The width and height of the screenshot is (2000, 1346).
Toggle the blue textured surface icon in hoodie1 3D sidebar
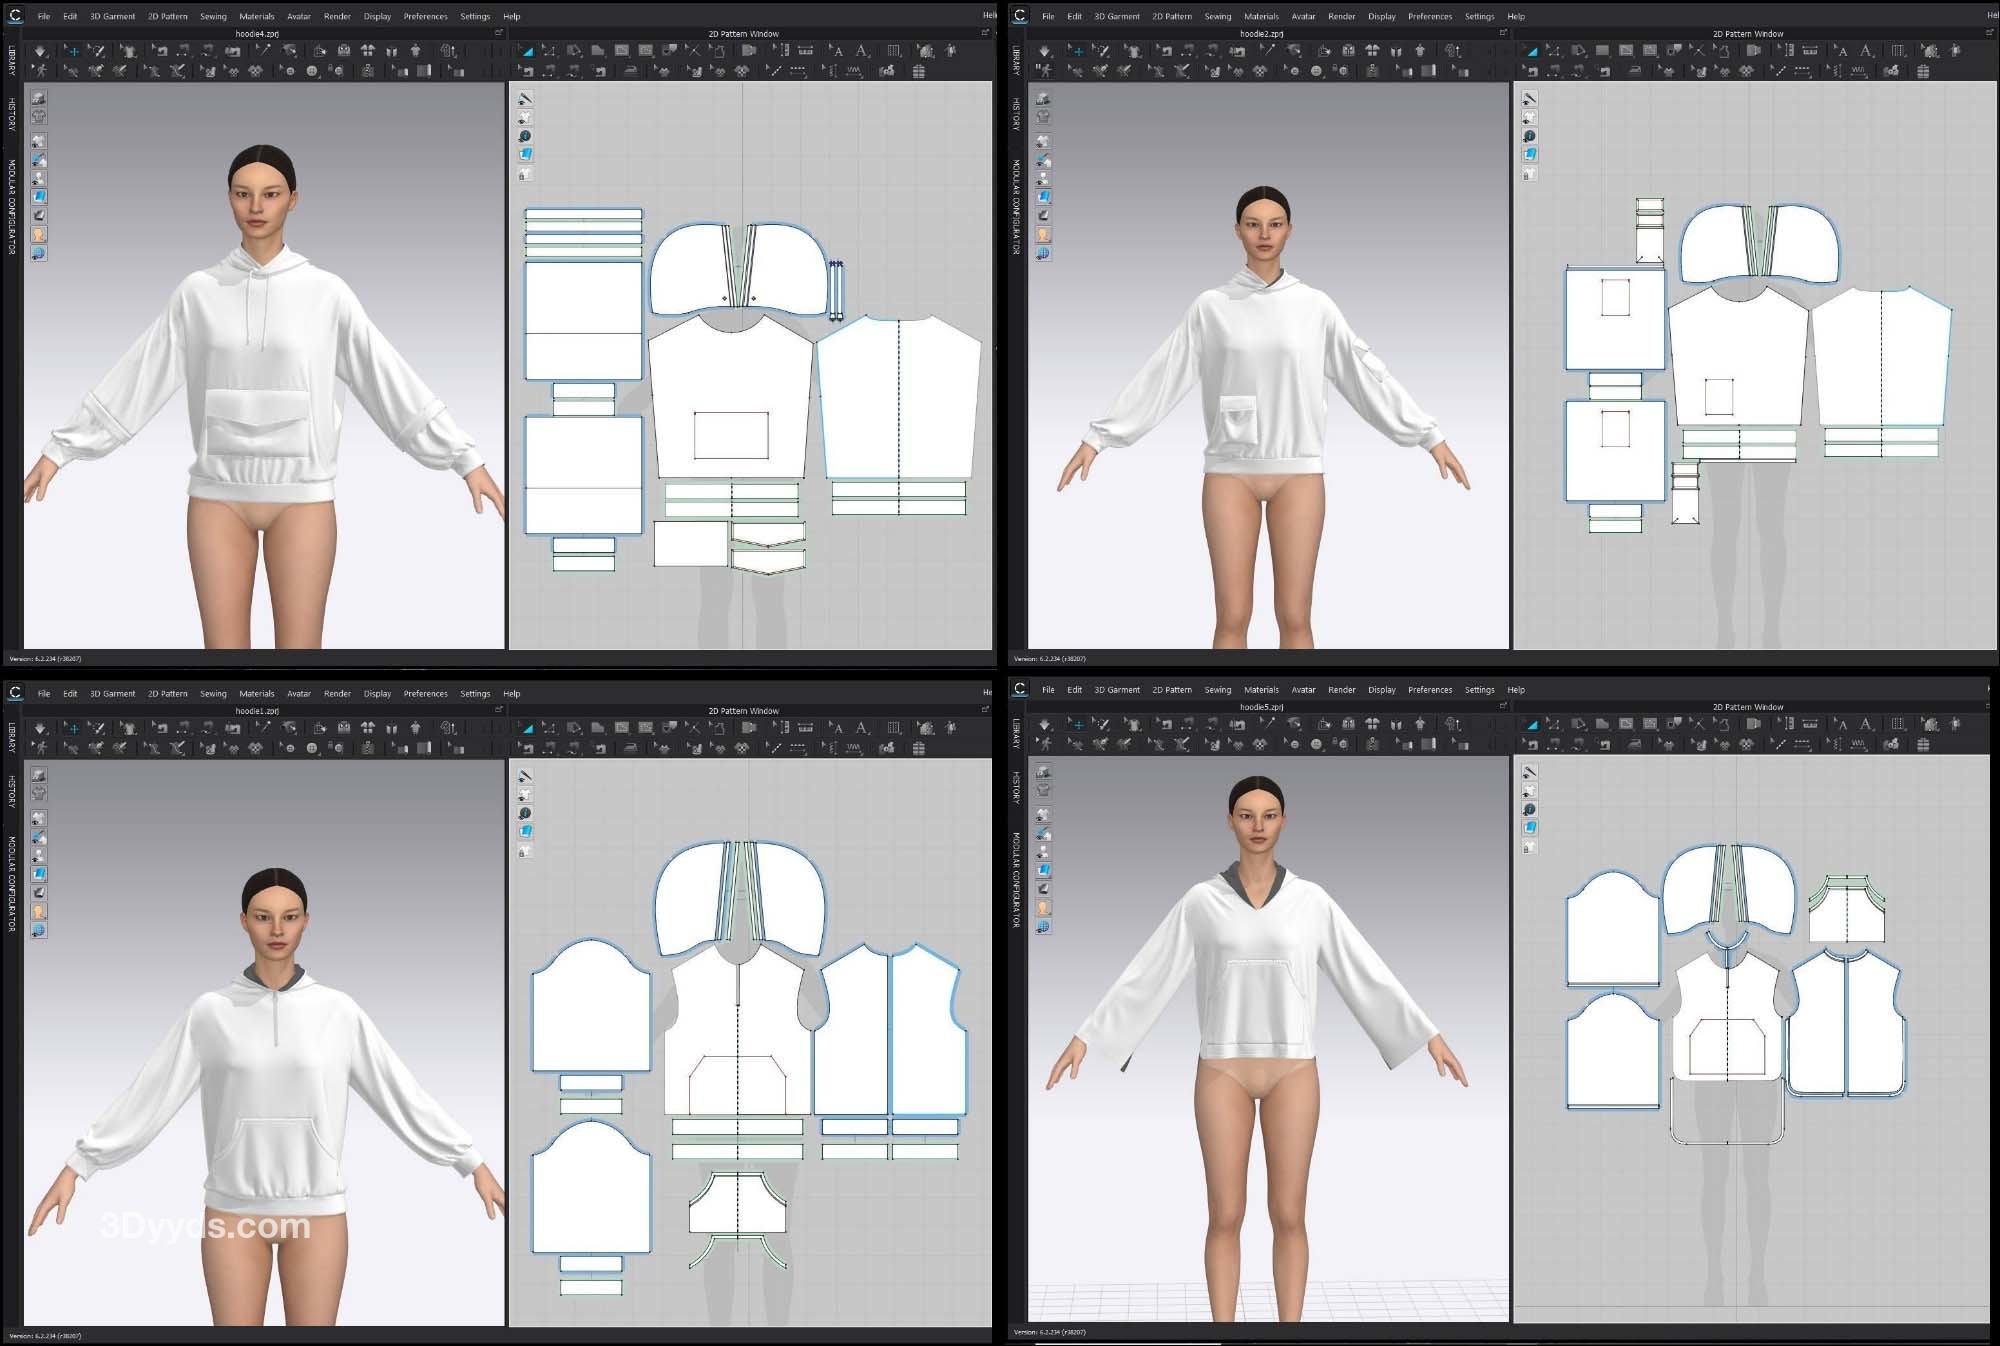(x=39, y=874)
